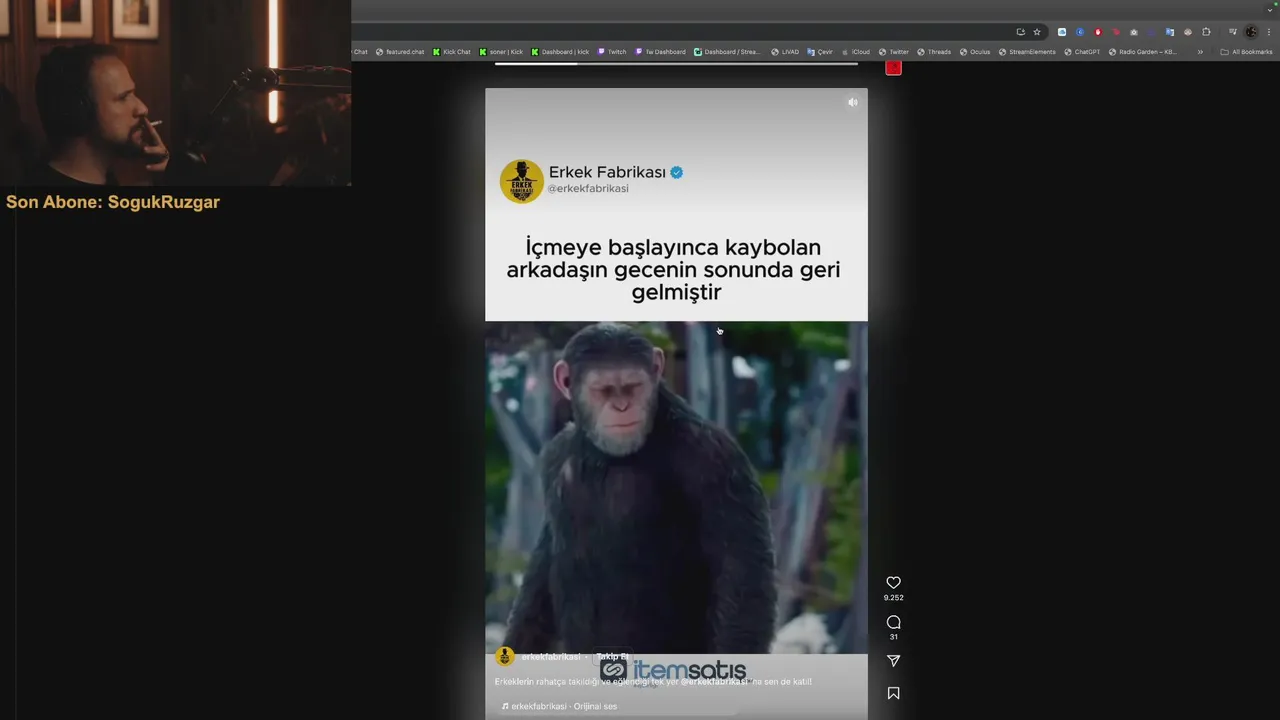Viewport: 1280px width, 720px height.
Task: Open the Chrome profile avatar
Action: point(1251,32)
